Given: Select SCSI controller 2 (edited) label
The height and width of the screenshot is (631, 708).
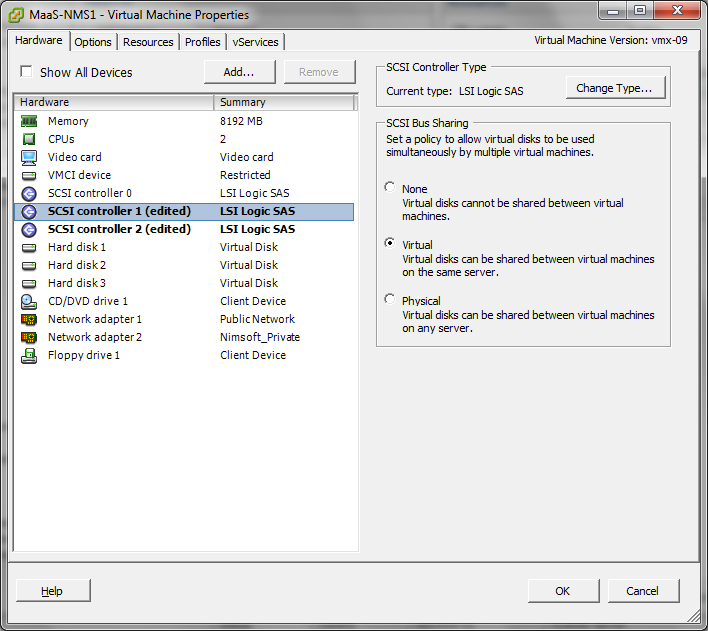Looking at the screenshot, I should click(119, 229).
